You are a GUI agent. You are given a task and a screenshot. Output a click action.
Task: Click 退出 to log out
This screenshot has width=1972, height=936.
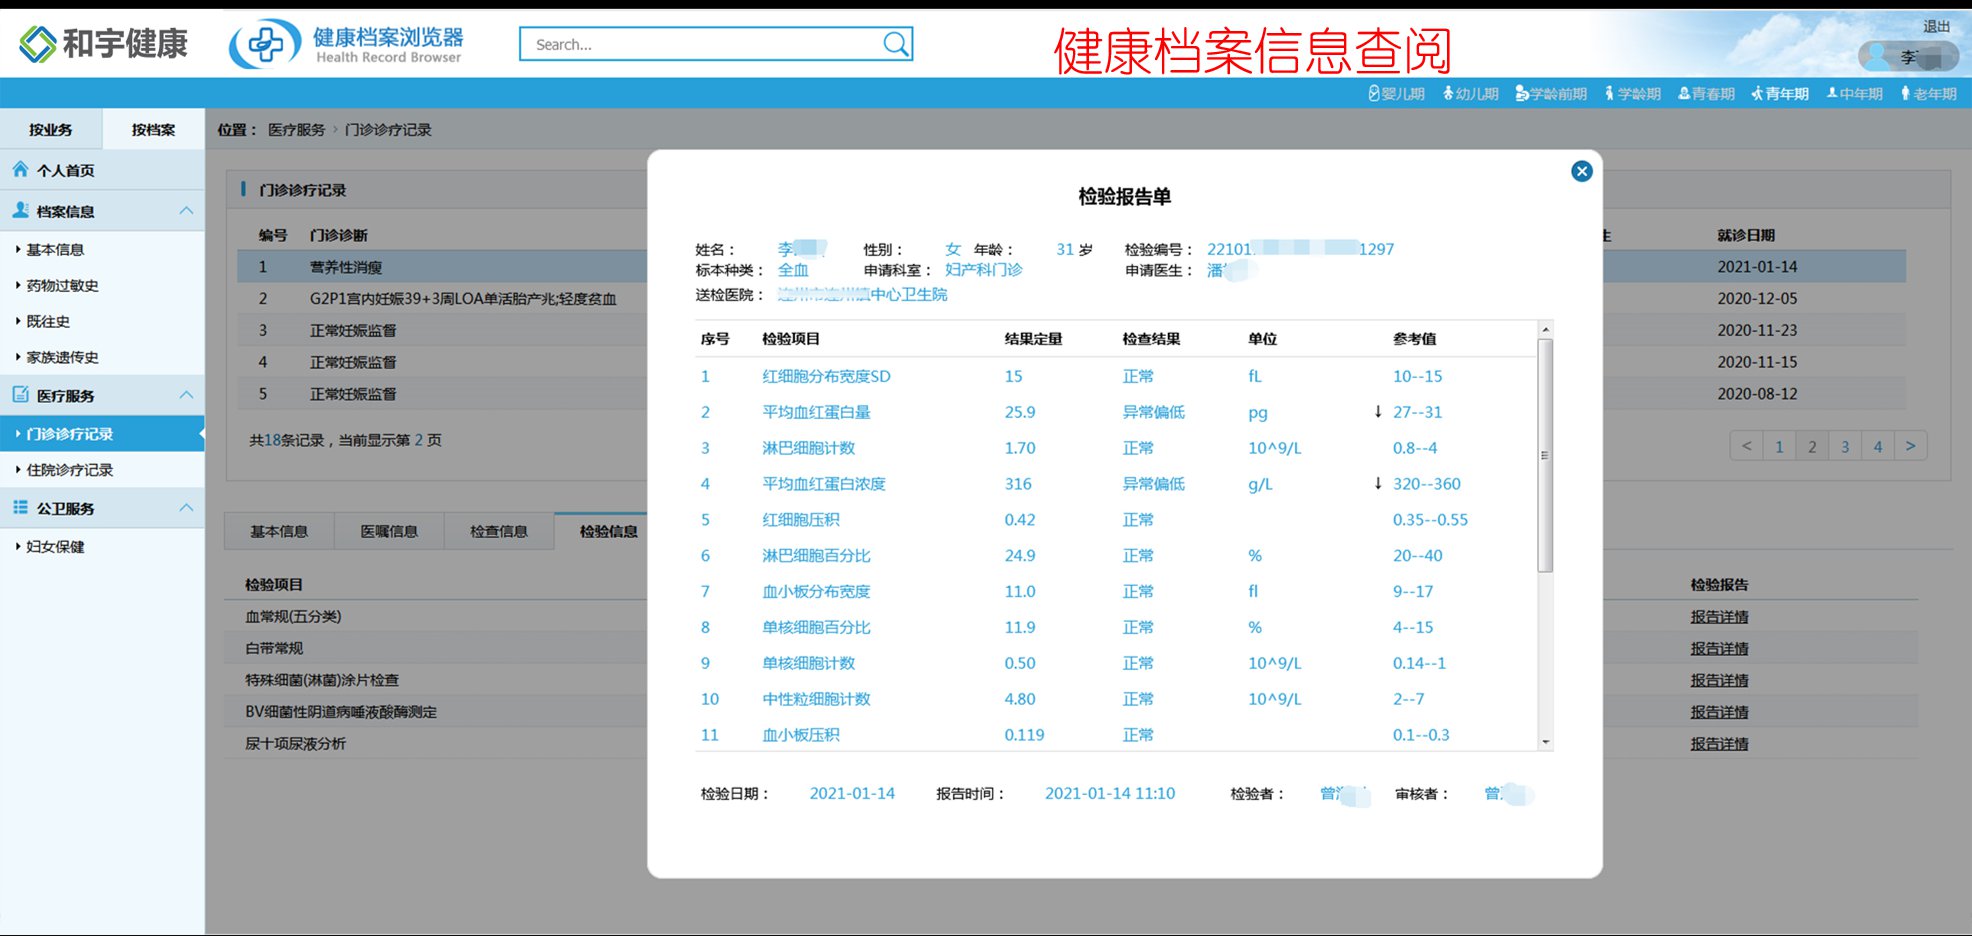(x=1938, y=25)
